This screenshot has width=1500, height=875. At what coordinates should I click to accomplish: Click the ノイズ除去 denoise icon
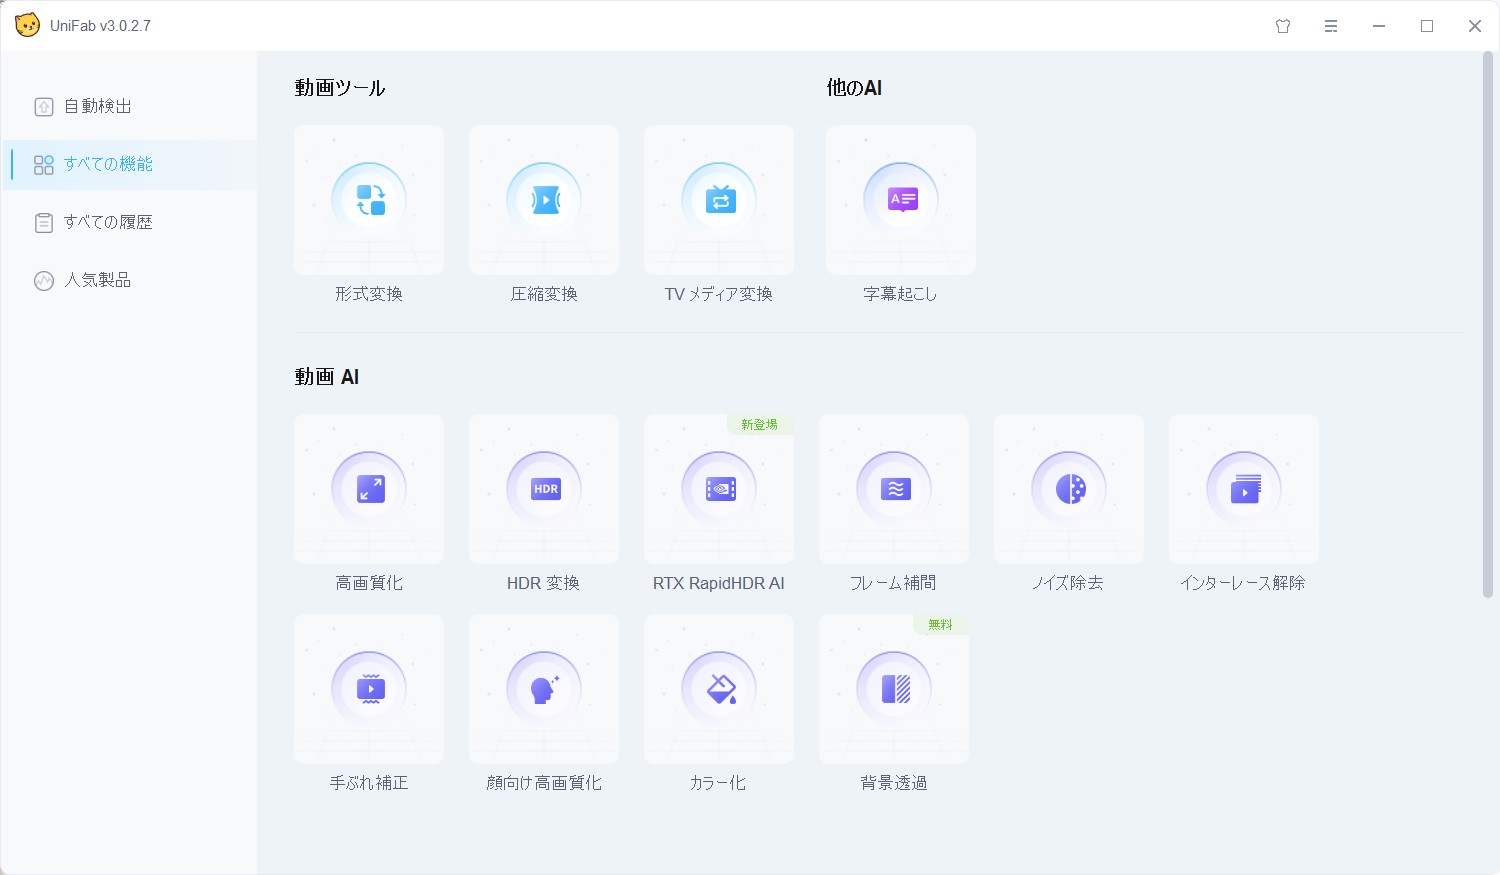point(1069,490)
